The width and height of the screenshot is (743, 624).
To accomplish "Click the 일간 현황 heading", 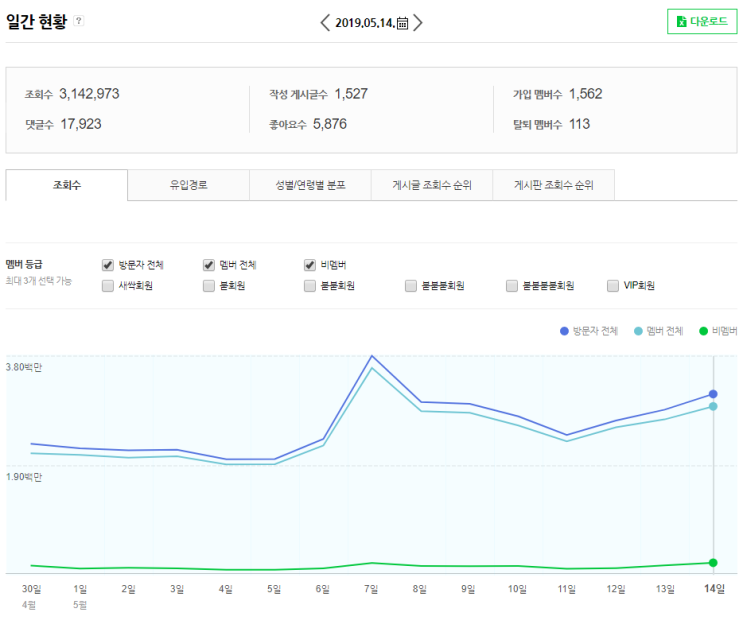I will (36, 21).
